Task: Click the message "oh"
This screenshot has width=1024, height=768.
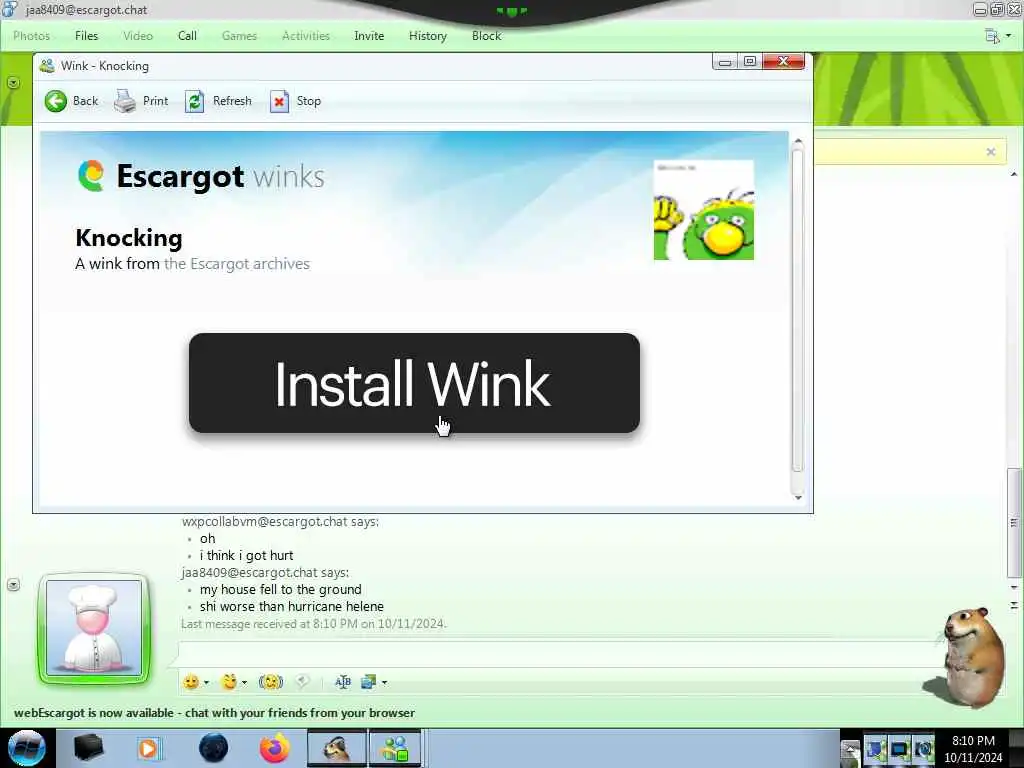Action: [207, 539]
